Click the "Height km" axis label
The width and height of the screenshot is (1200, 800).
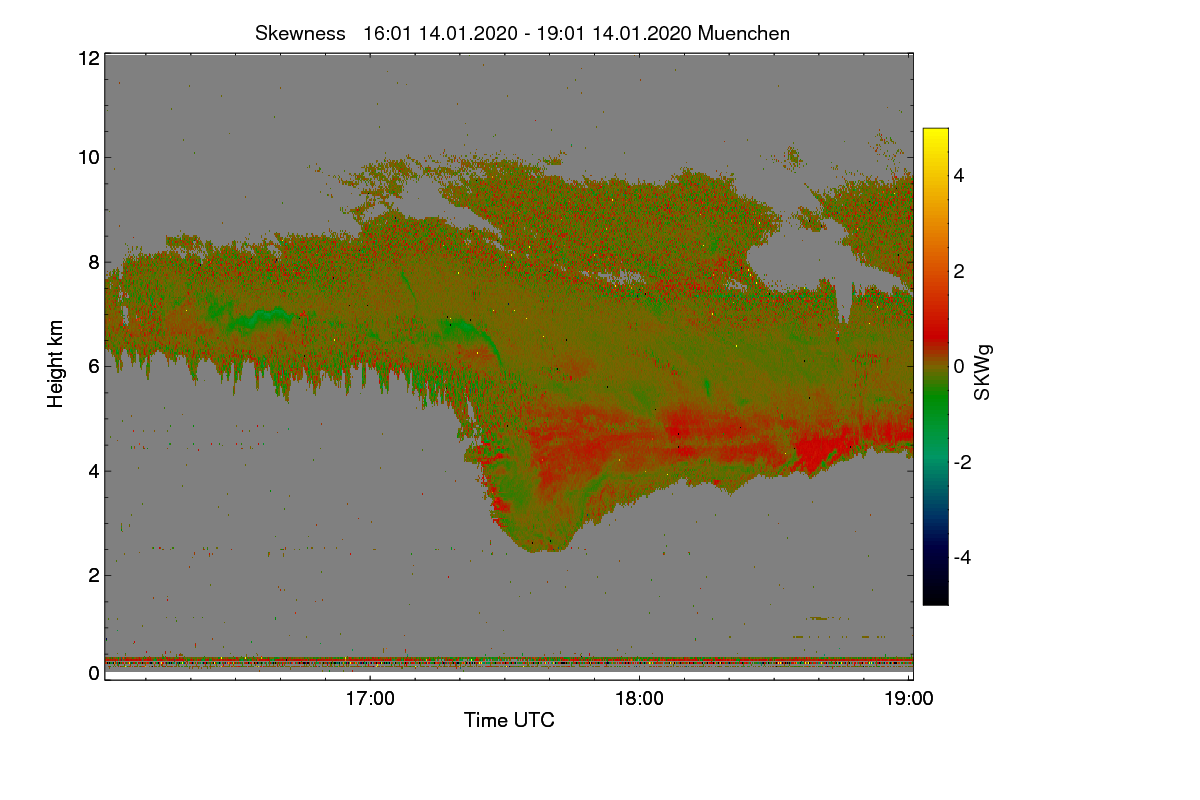pyautogui.click(x=56, y=363)
